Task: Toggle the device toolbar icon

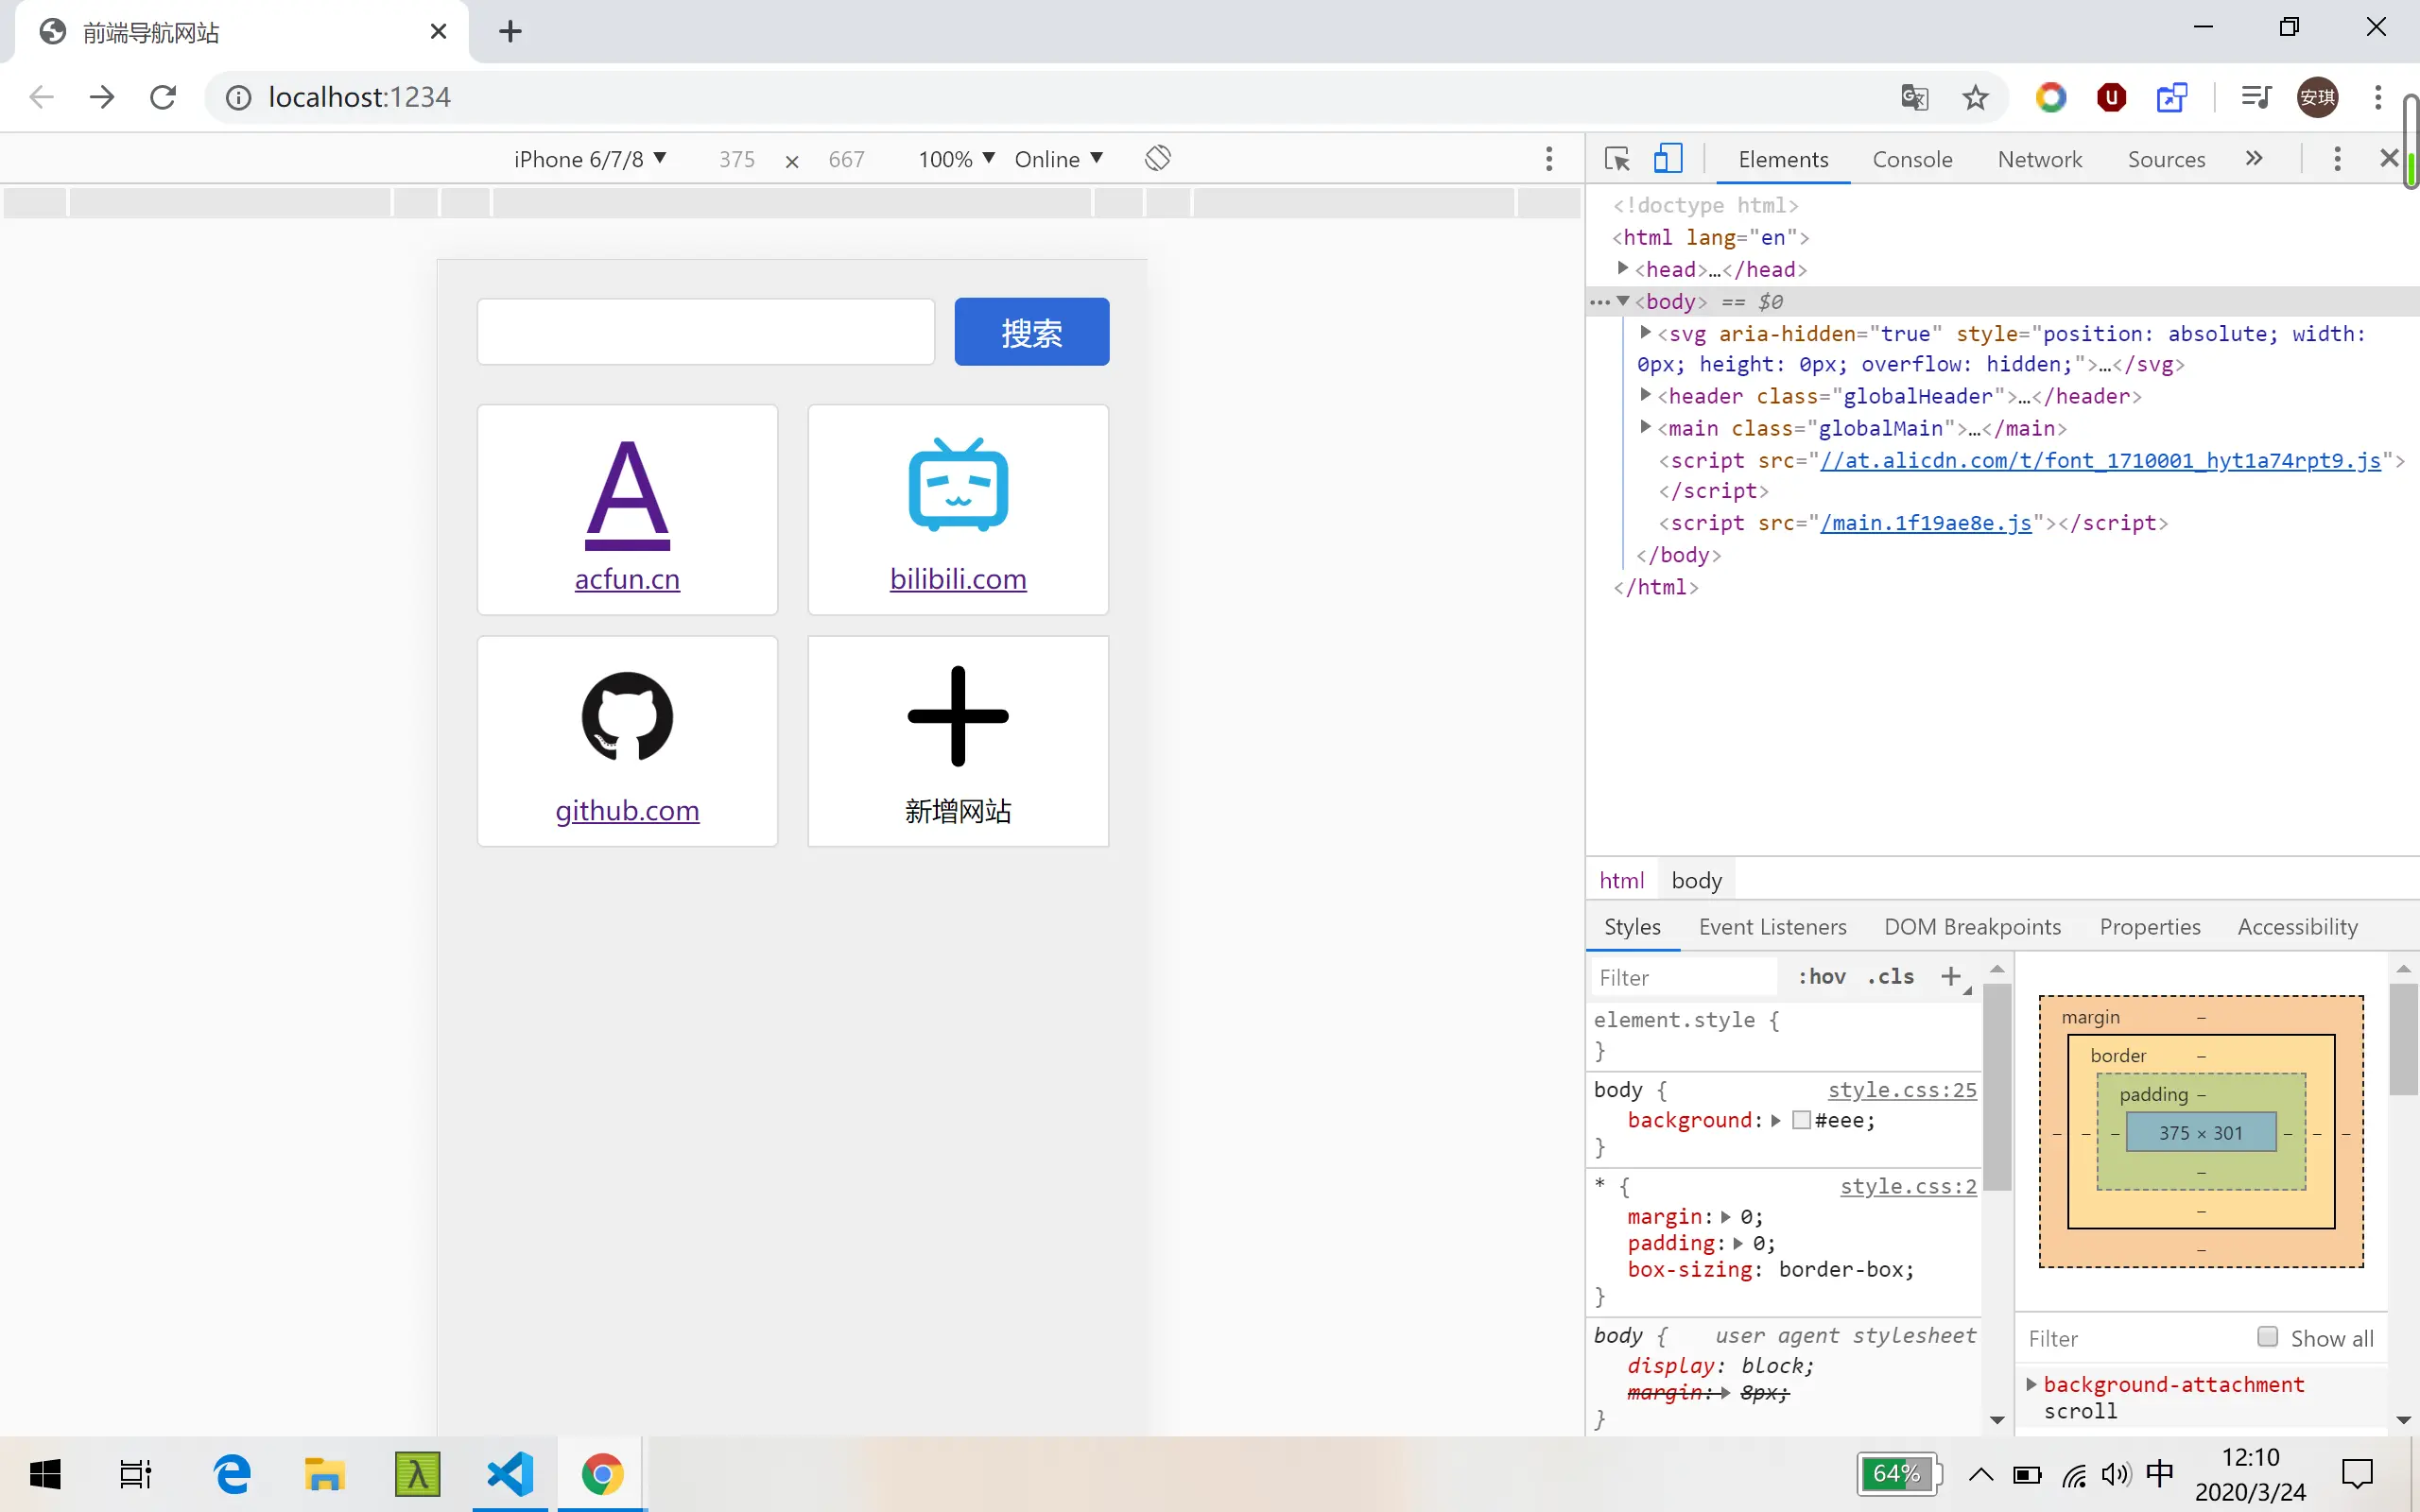Action: pos(1667,159)
